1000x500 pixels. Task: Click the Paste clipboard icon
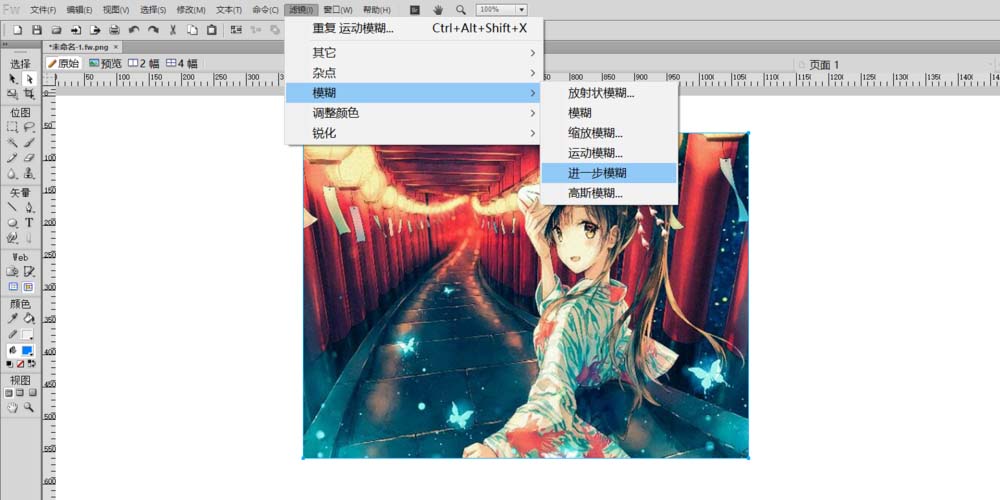[212, 30]
